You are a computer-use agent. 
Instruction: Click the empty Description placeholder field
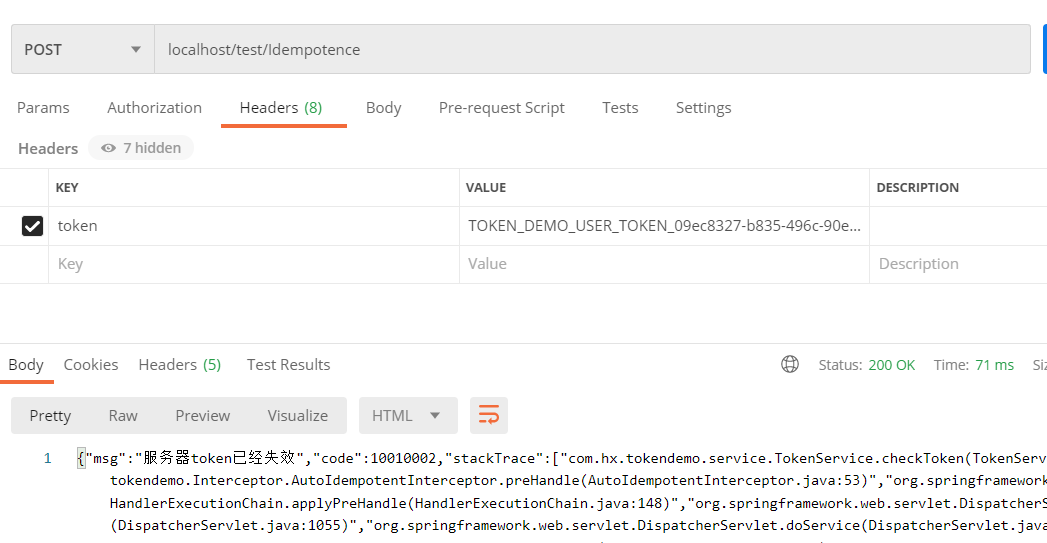tap(958, 264)
